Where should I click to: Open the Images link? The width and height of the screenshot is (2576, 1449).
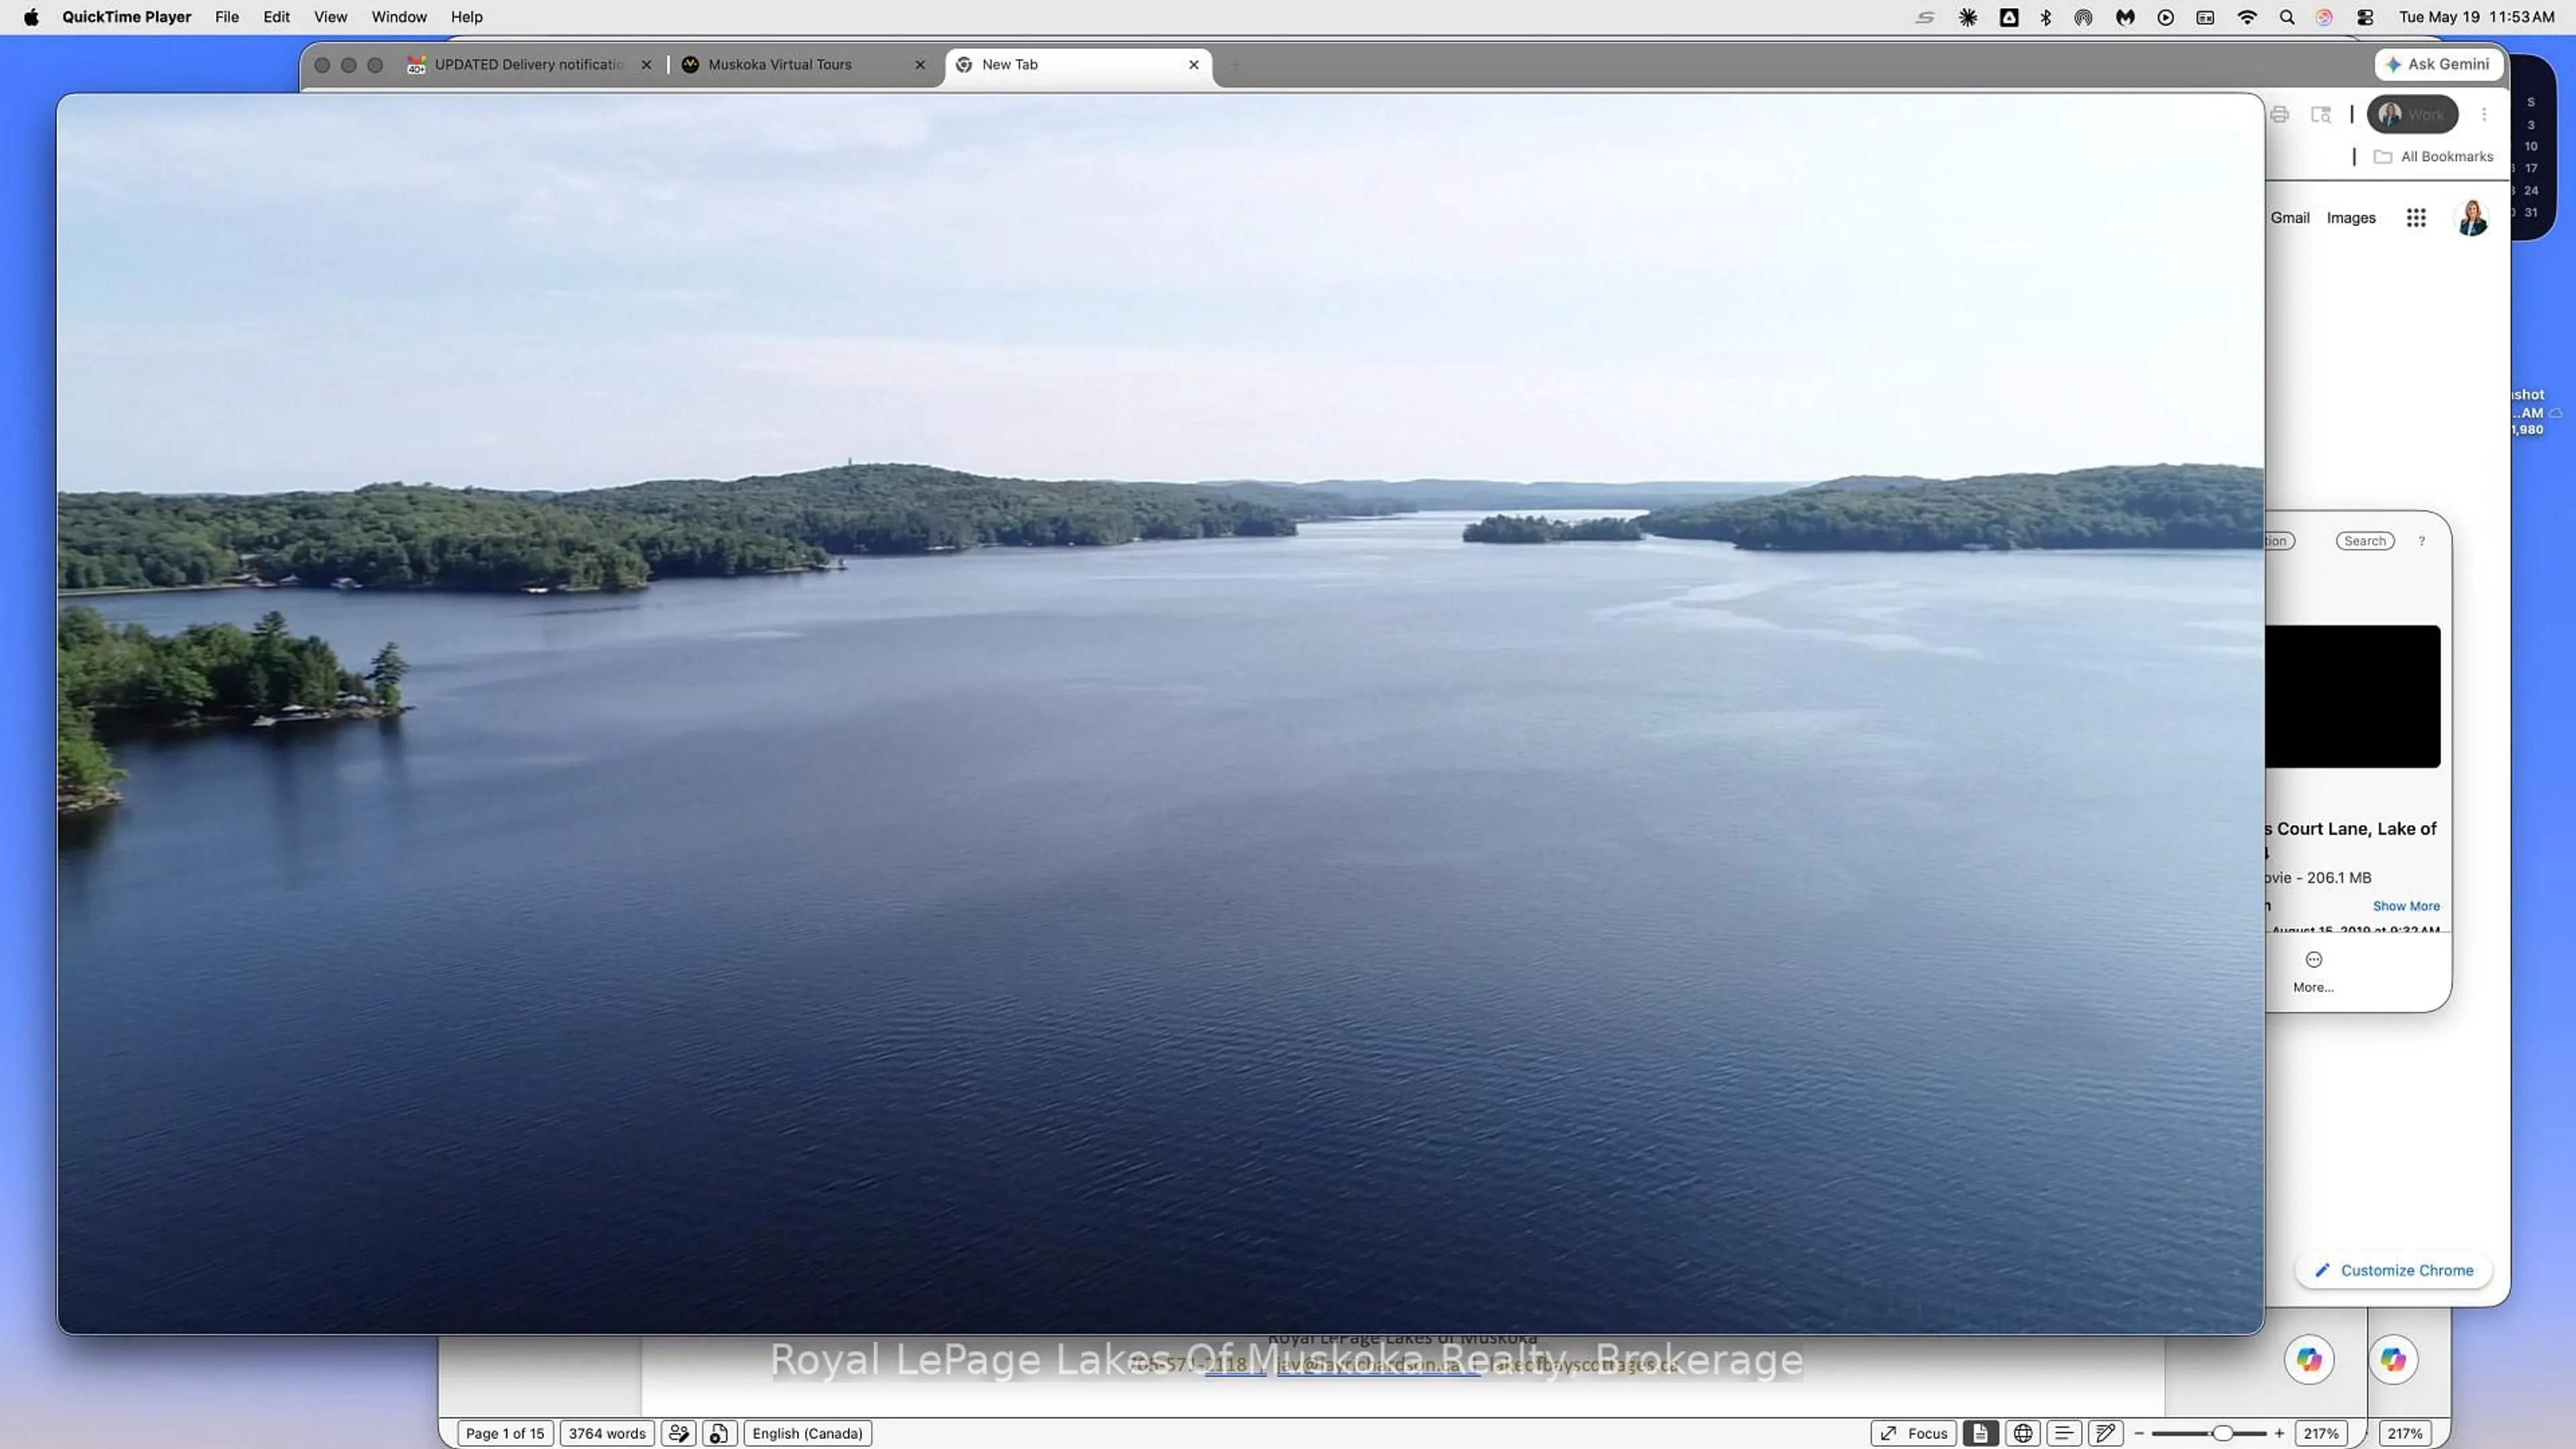click(2351, 218)
